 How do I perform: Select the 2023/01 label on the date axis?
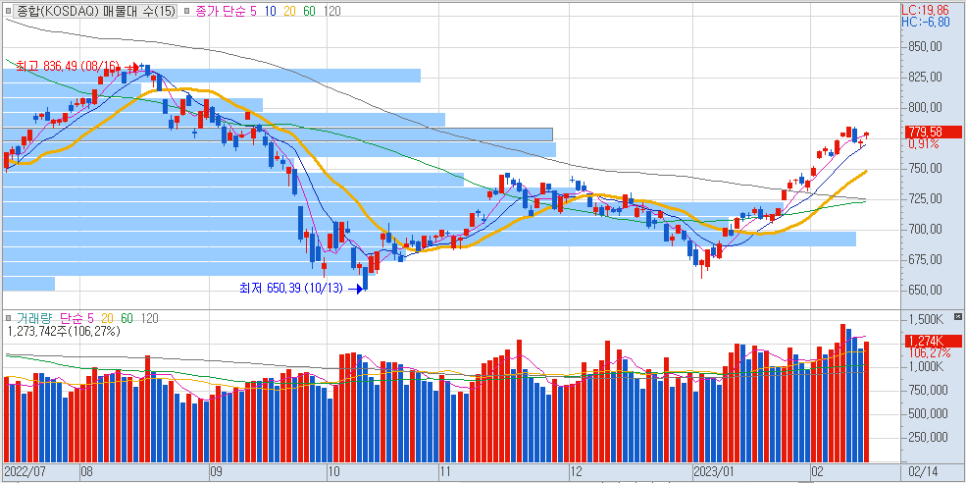(714, 469)
